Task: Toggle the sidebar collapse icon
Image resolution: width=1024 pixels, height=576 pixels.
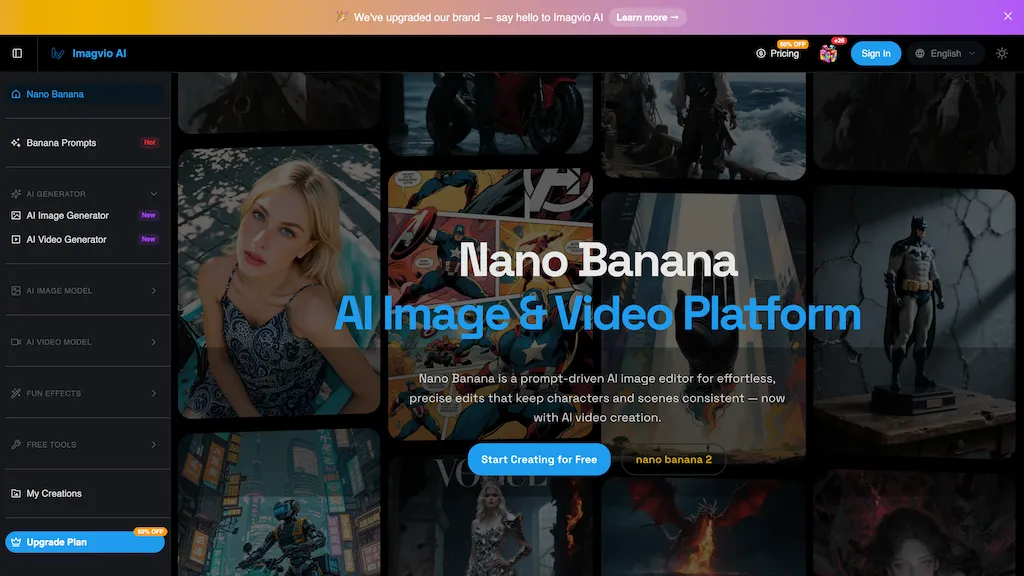Action: [17, 54]
